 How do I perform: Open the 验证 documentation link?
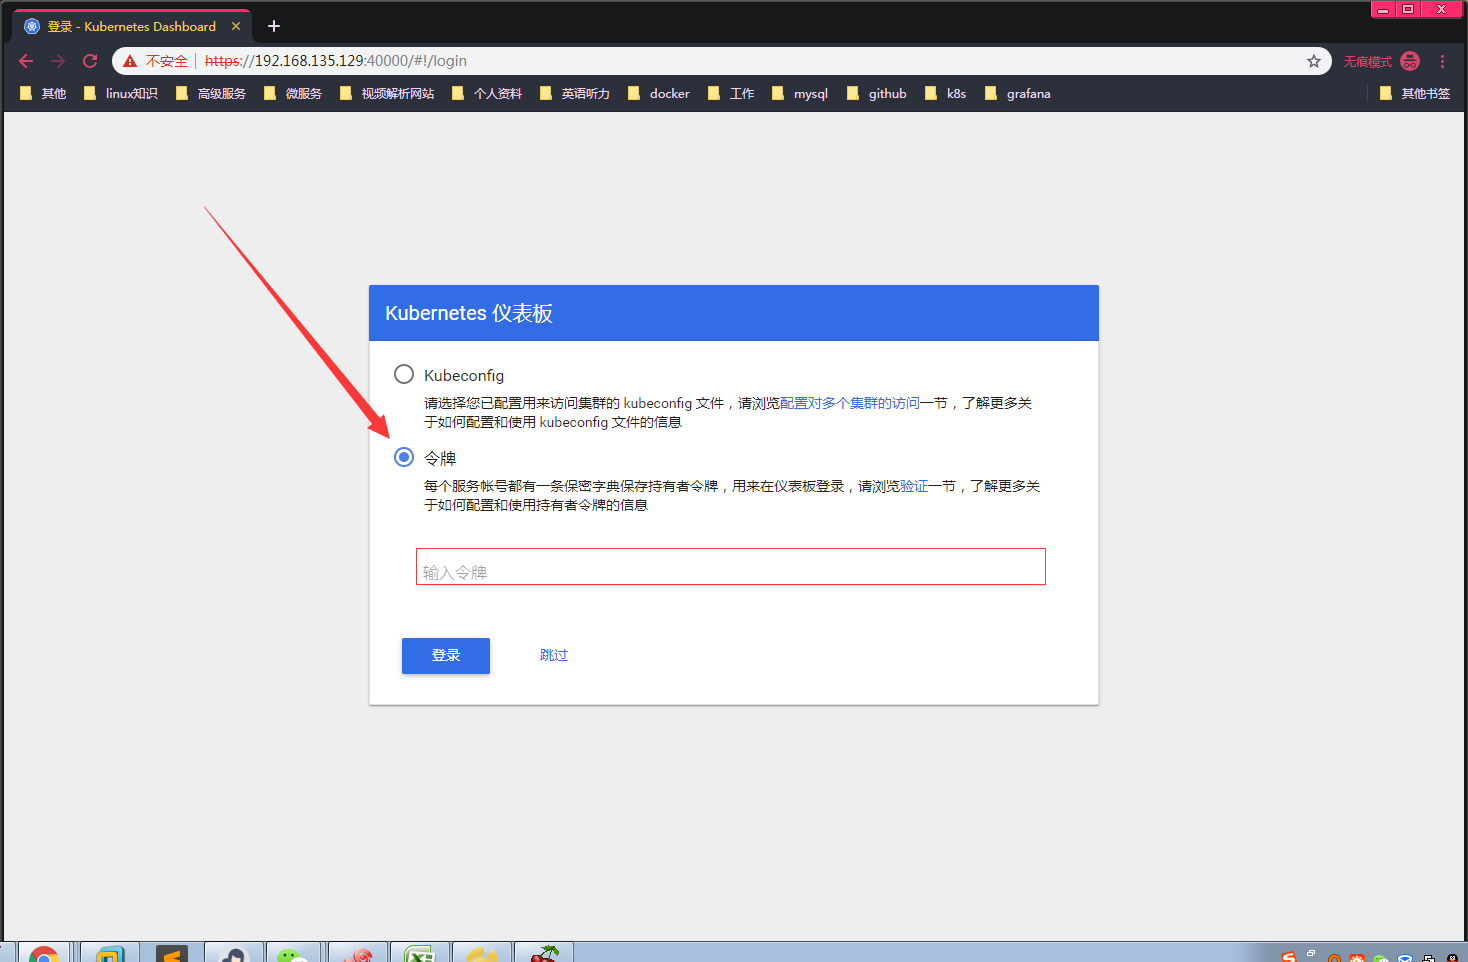tap(914, 486)
